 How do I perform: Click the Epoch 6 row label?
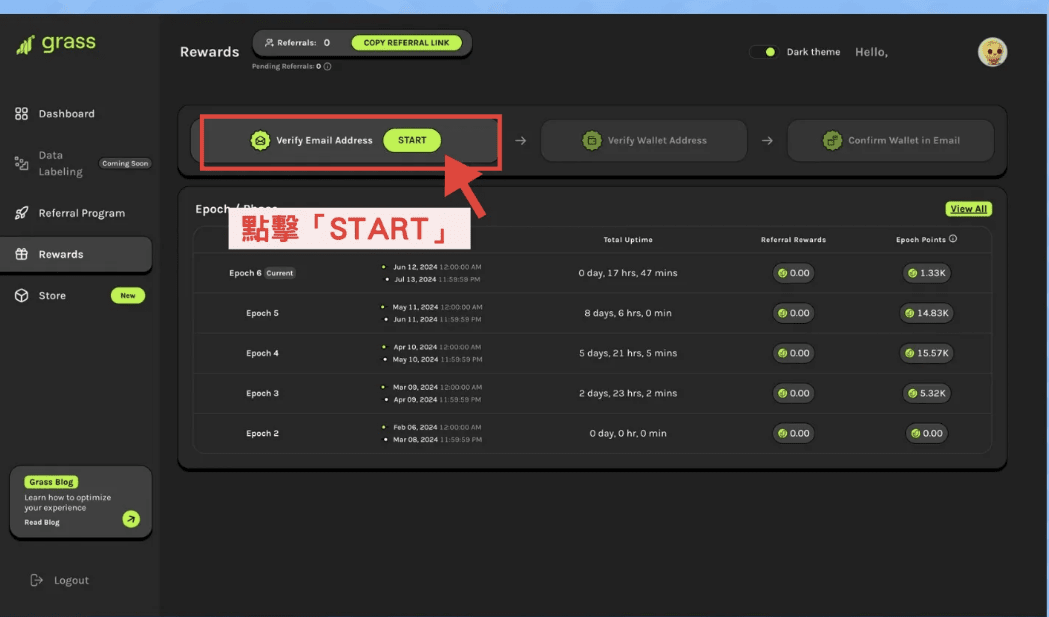coord(246,273)
